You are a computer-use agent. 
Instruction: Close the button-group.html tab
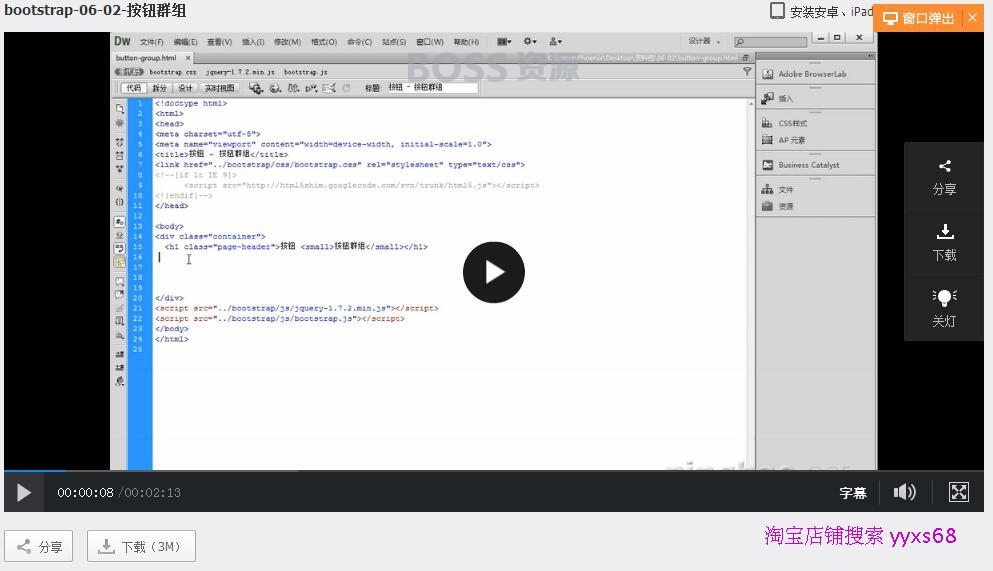click(x=187, y=58)
